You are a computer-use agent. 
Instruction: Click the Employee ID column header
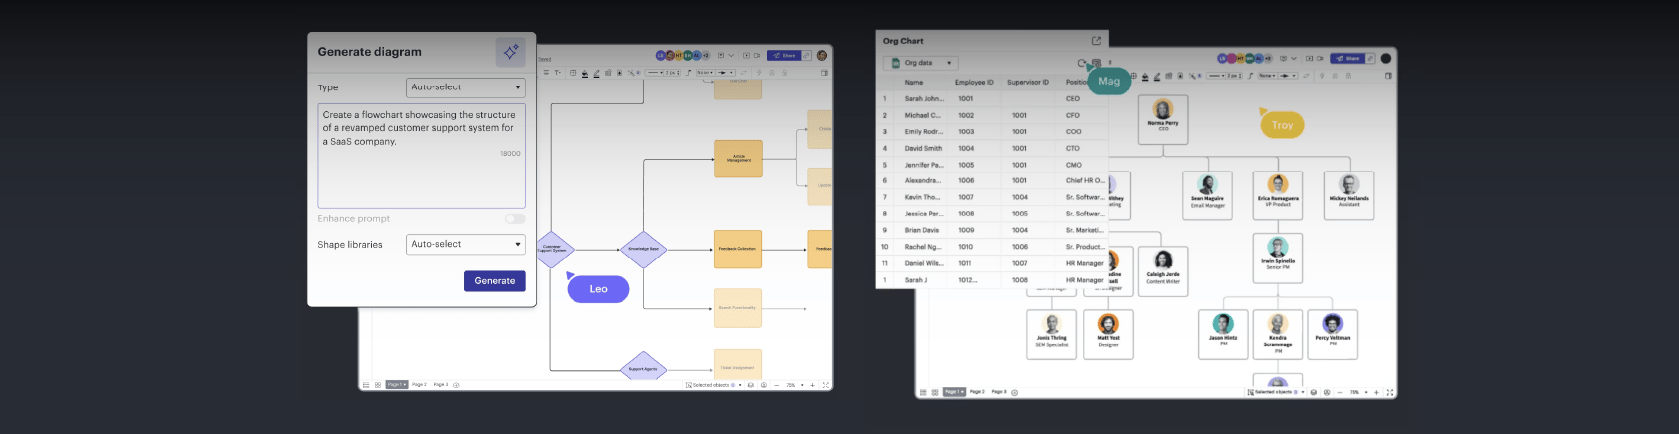973,82
